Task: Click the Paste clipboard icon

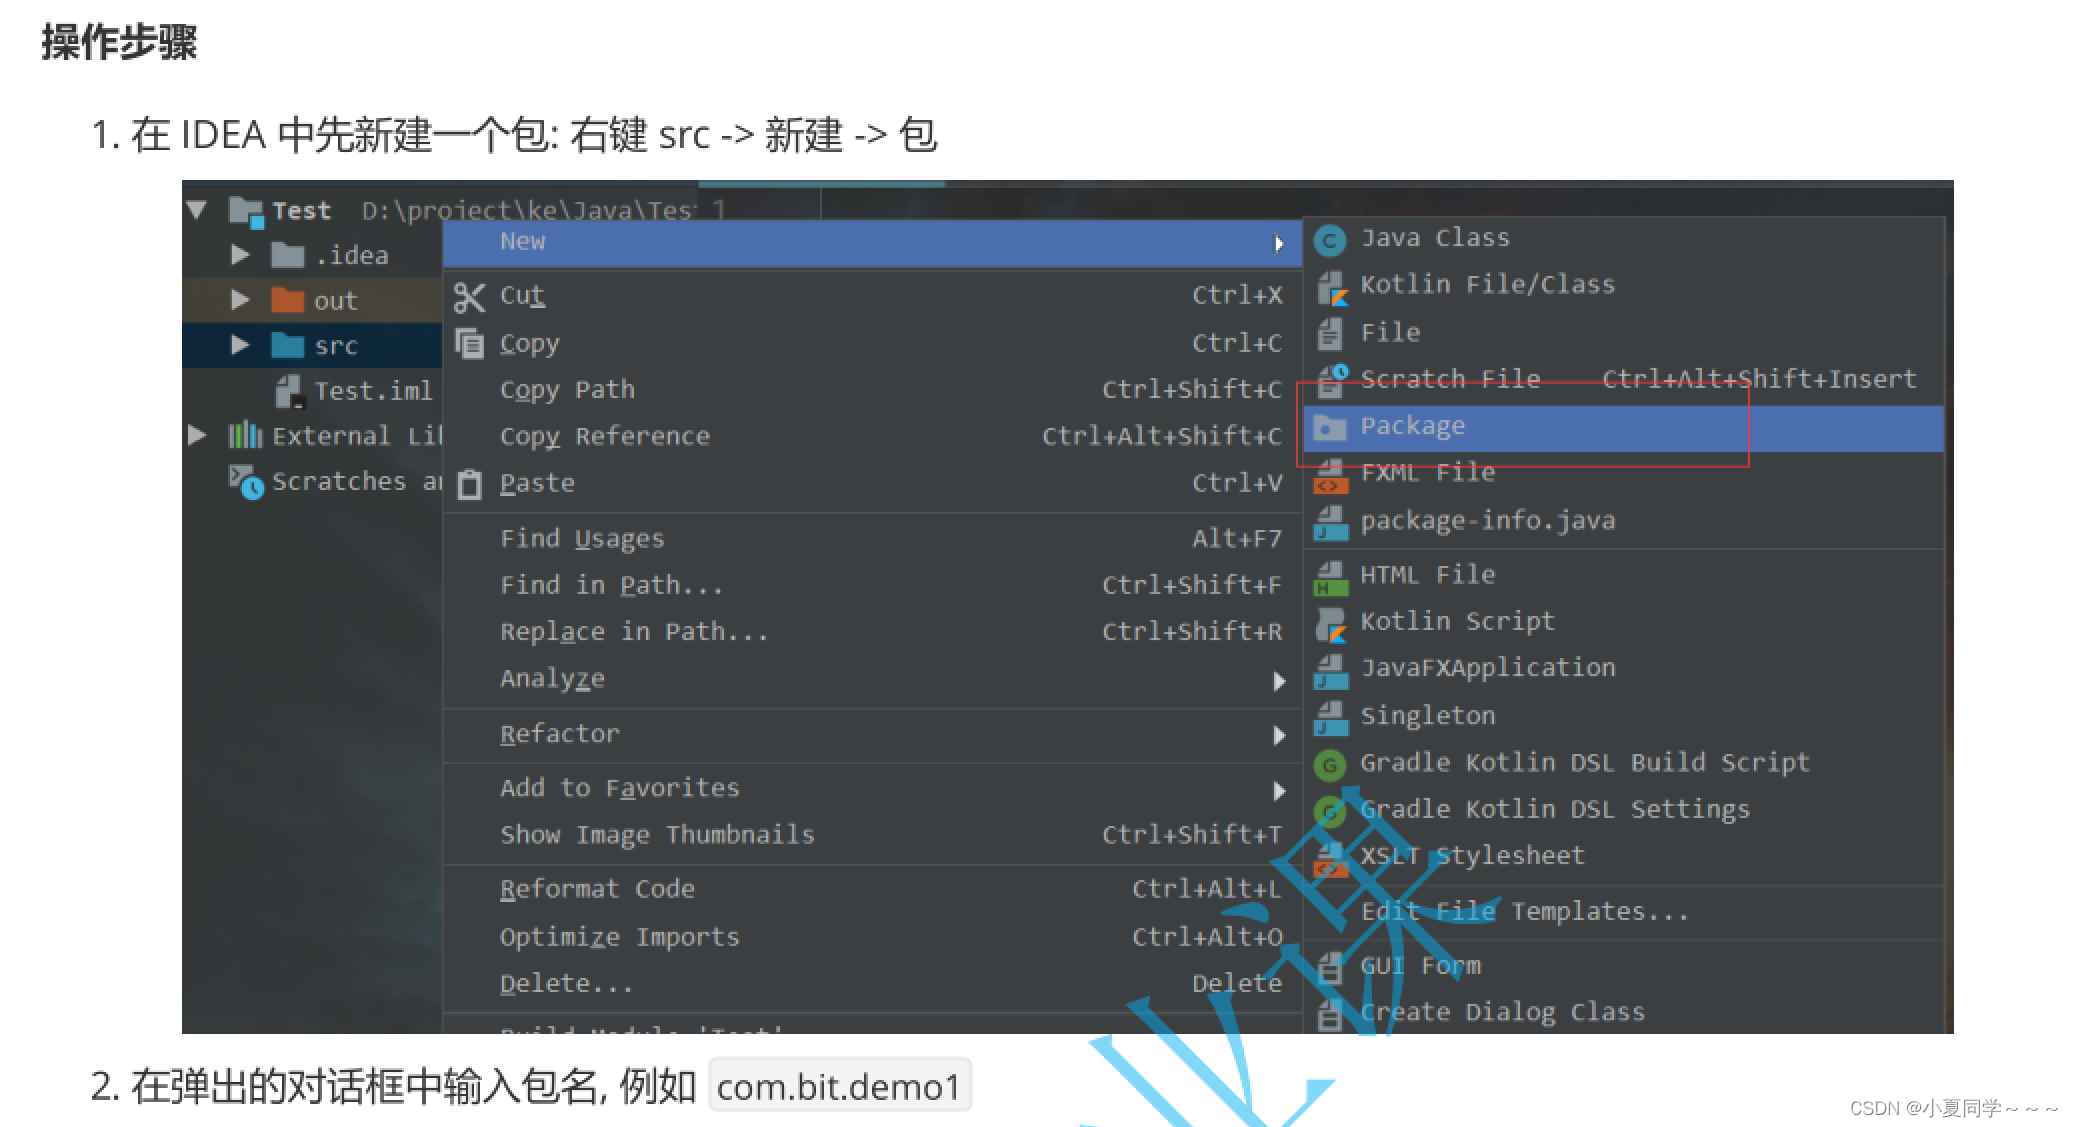Action: pyautogui.click(x=469, y=485)
